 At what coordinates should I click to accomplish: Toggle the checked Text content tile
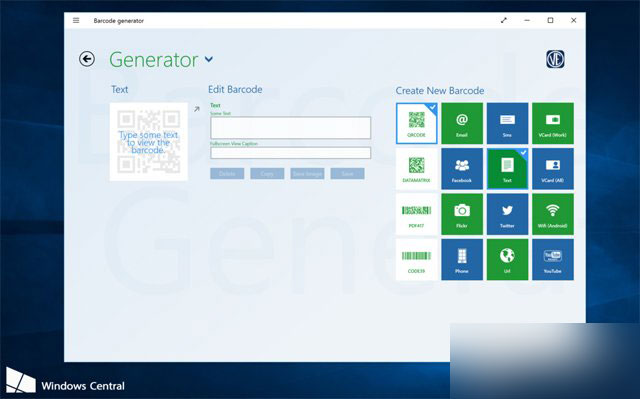pos(507,168)
